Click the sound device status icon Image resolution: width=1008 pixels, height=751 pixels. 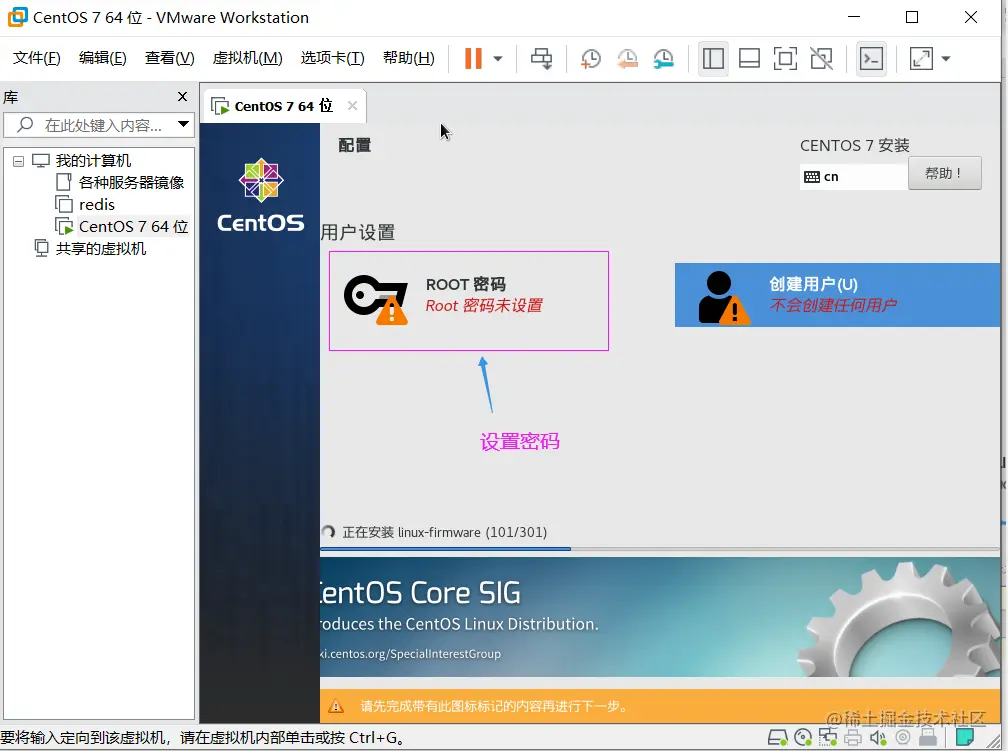coord(878,737)
